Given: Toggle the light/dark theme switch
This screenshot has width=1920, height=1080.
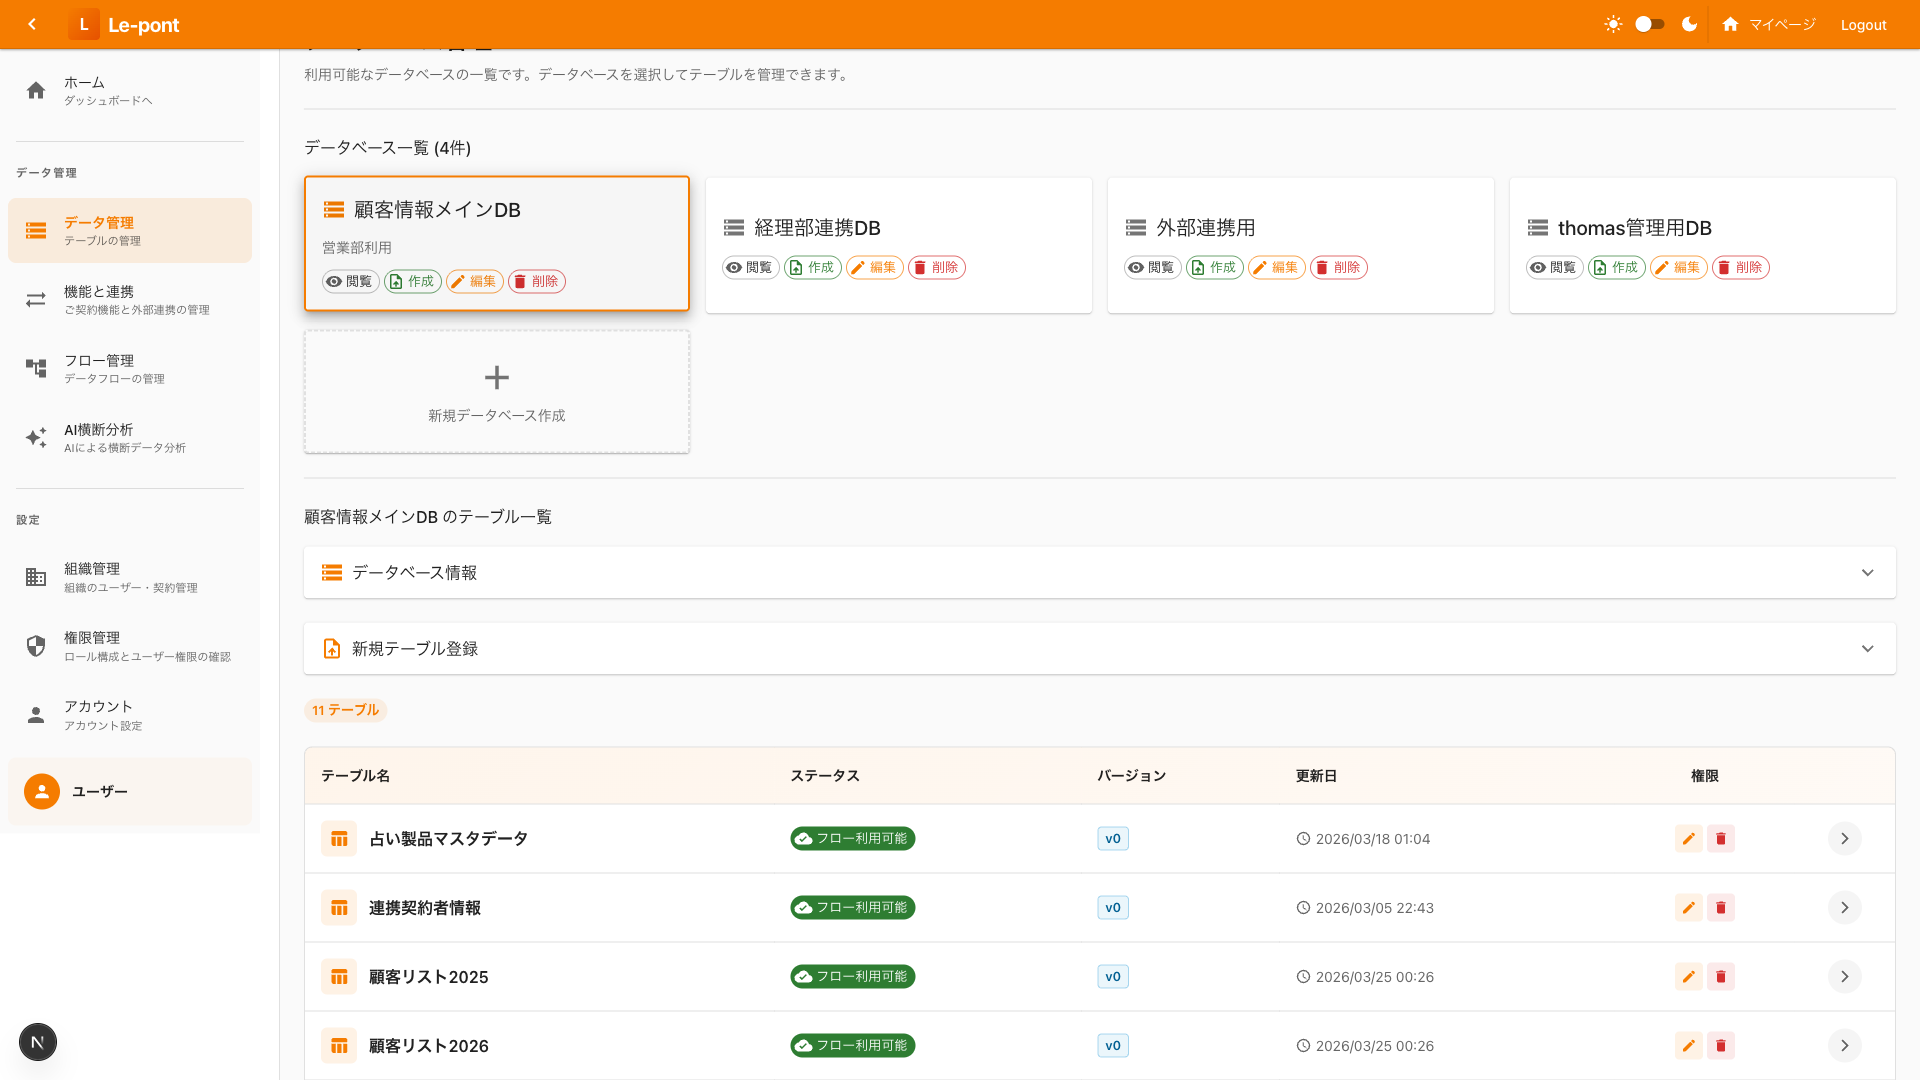Looking at the screenshot, I should [1649, 24].
